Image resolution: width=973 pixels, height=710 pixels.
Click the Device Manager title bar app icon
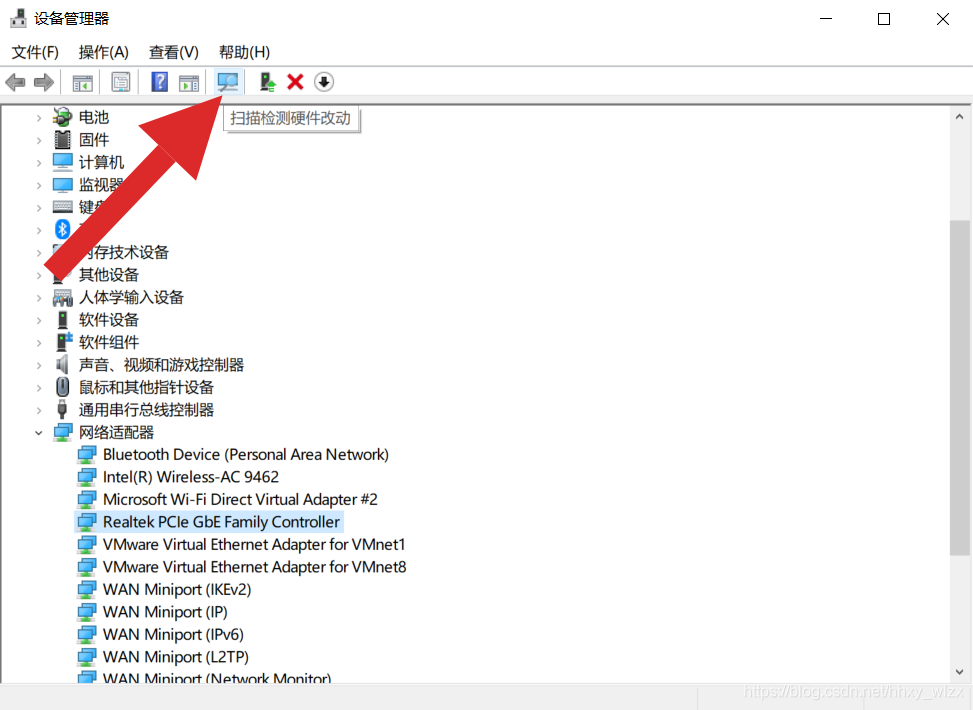click(x=18, y=19)
